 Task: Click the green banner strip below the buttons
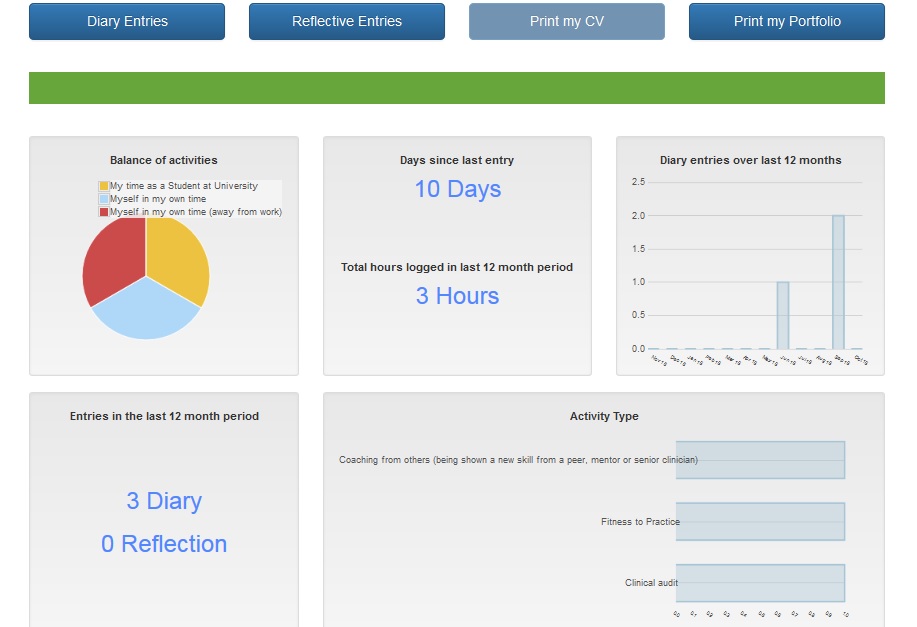[x=457, y=88]
